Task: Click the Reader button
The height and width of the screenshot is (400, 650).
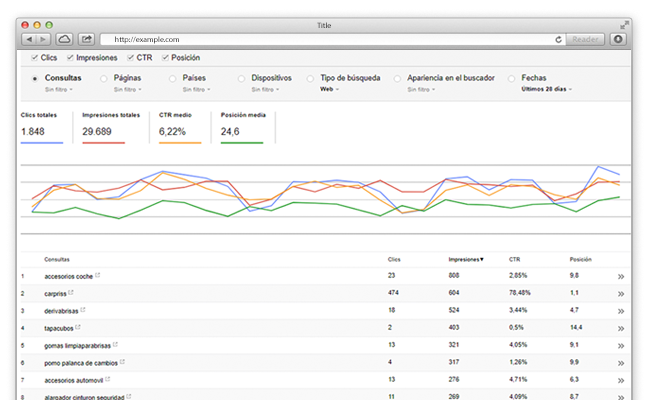Action: tap(585, 39)
